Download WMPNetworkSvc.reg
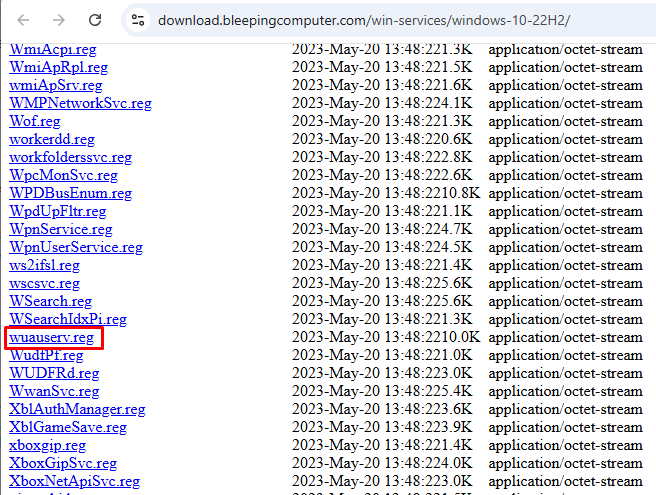The image size is (656, 495). 80,103
